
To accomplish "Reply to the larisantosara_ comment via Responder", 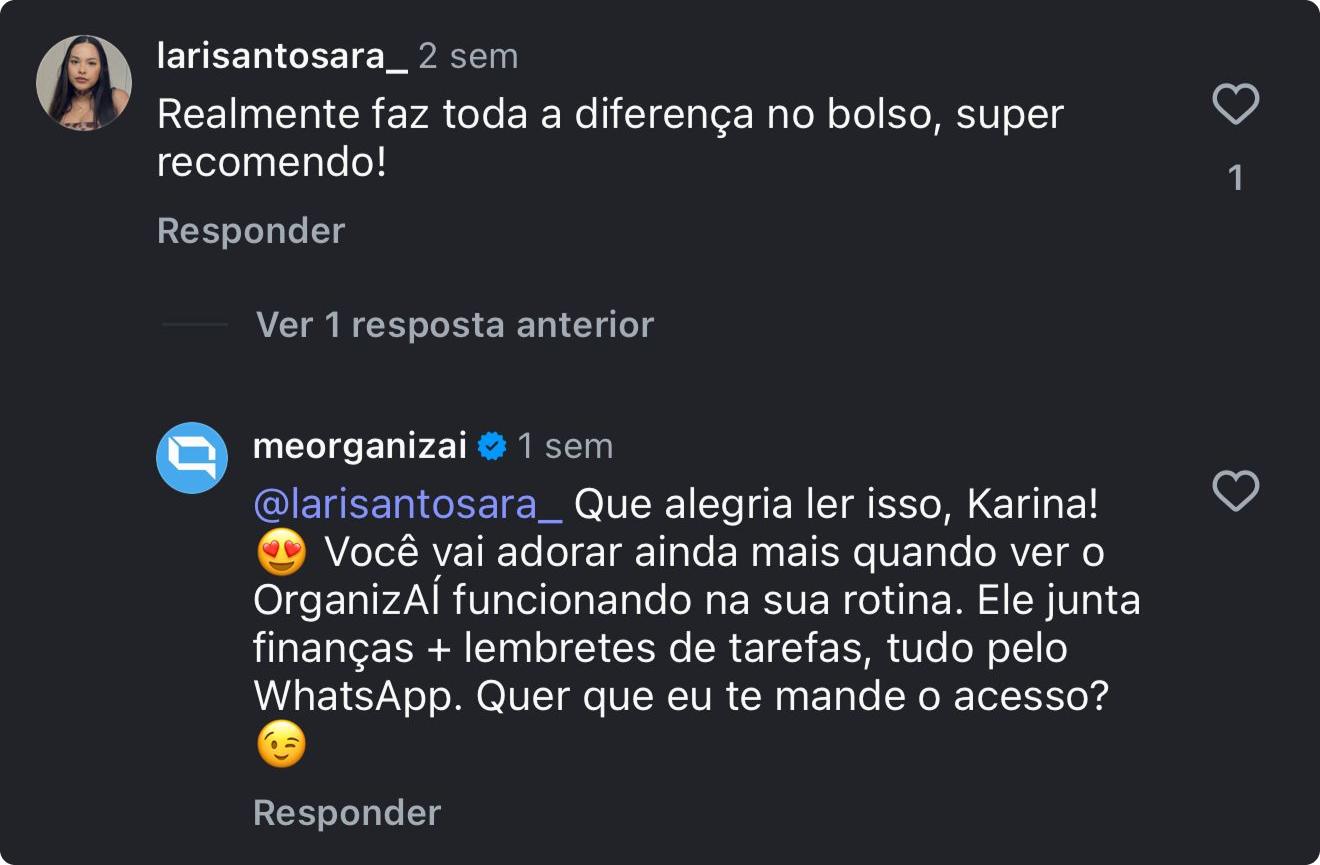I will click(x=251, y=231).
